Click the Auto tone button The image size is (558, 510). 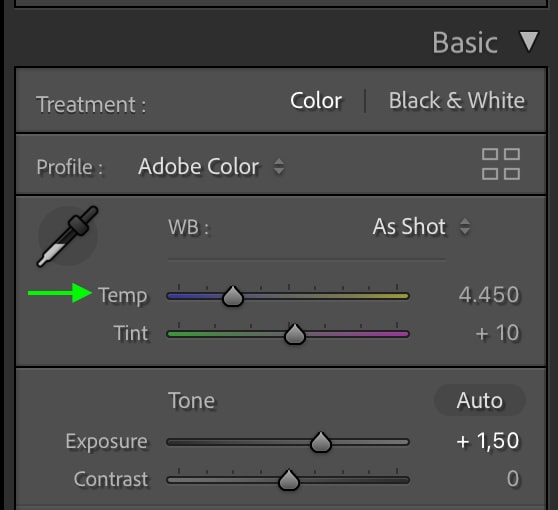point(479,400)
